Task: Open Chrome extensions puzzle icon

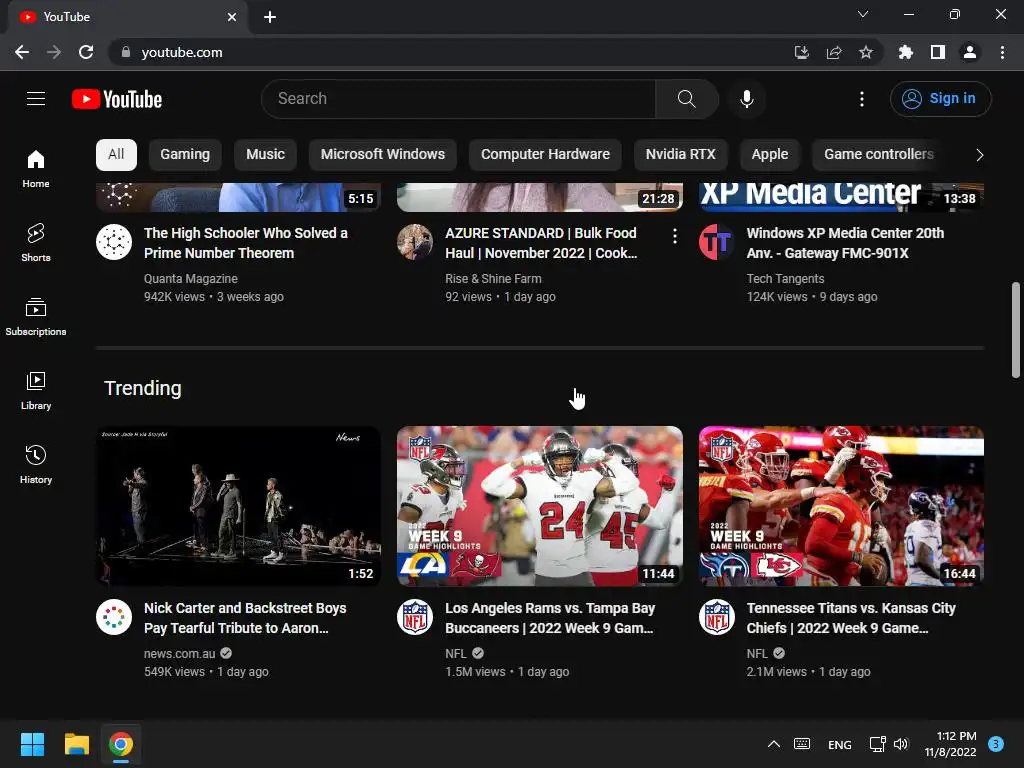Action: [x=906, y=52]
